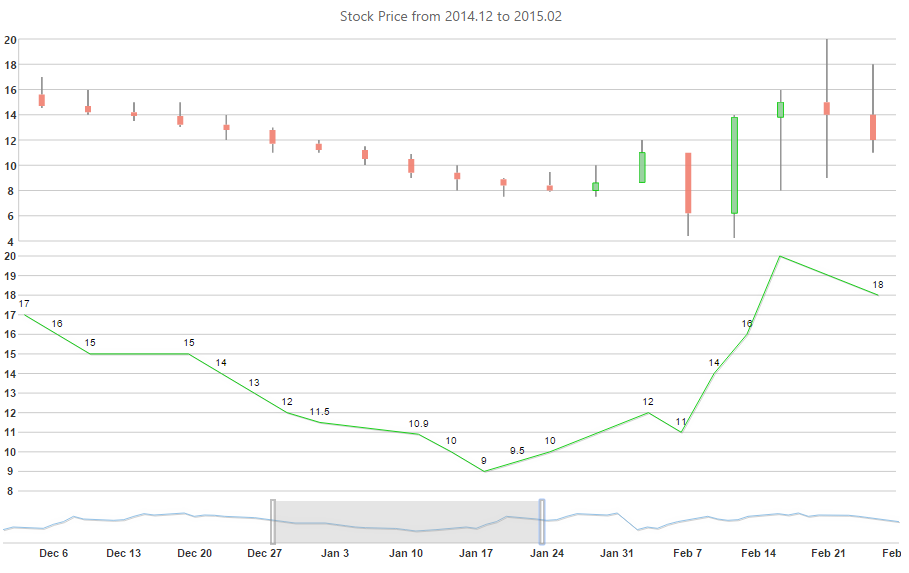Click data label '9' at the line's lowest point

coord(484,461)
